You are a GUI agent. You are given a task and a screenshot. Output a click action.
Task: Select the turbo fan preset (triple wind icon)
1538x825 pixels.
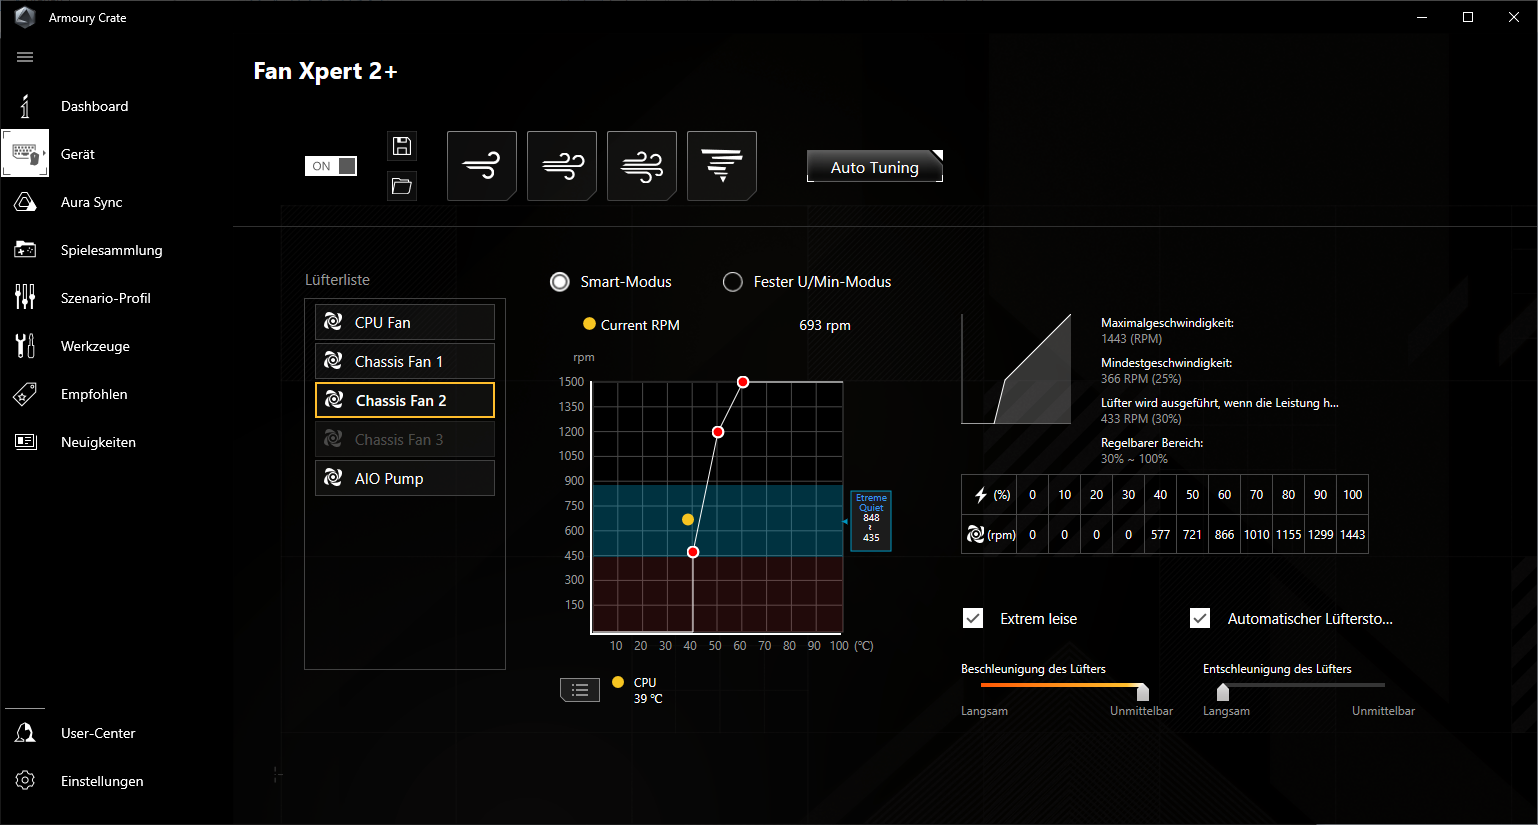click(642, 166)
